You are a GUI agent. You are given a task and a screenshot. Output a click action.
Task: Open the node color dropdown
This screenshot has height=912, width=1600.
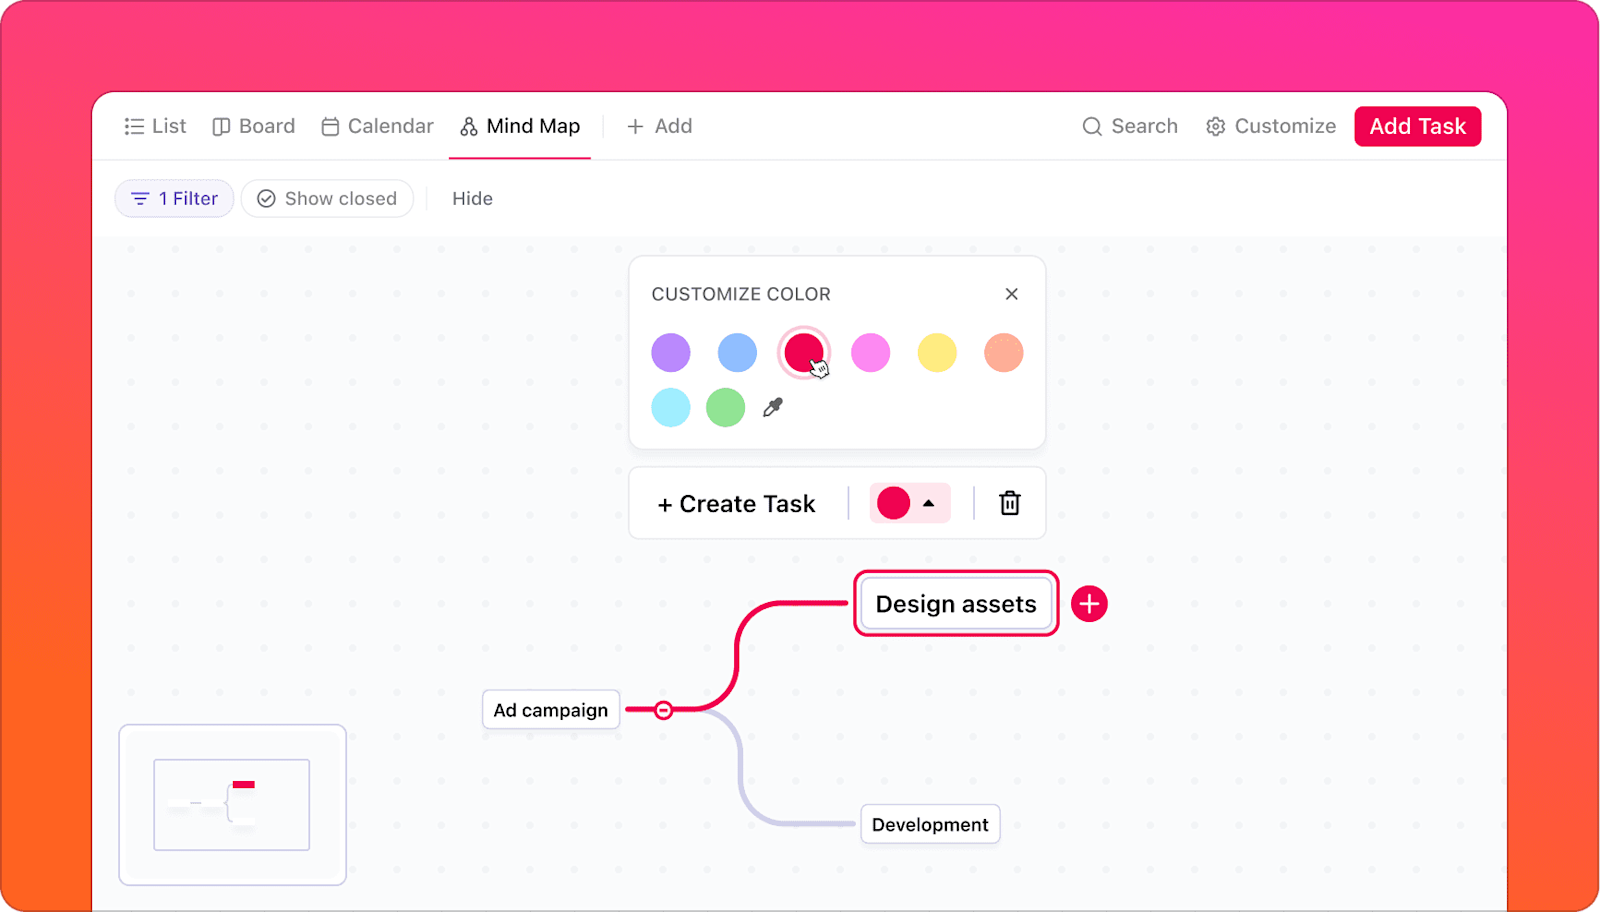coord(928,503)
